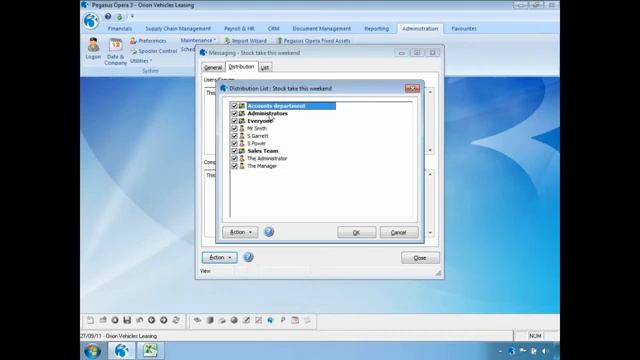
Task: Uncheck the S Garrett checkbox
Action: tap(234, 136)
